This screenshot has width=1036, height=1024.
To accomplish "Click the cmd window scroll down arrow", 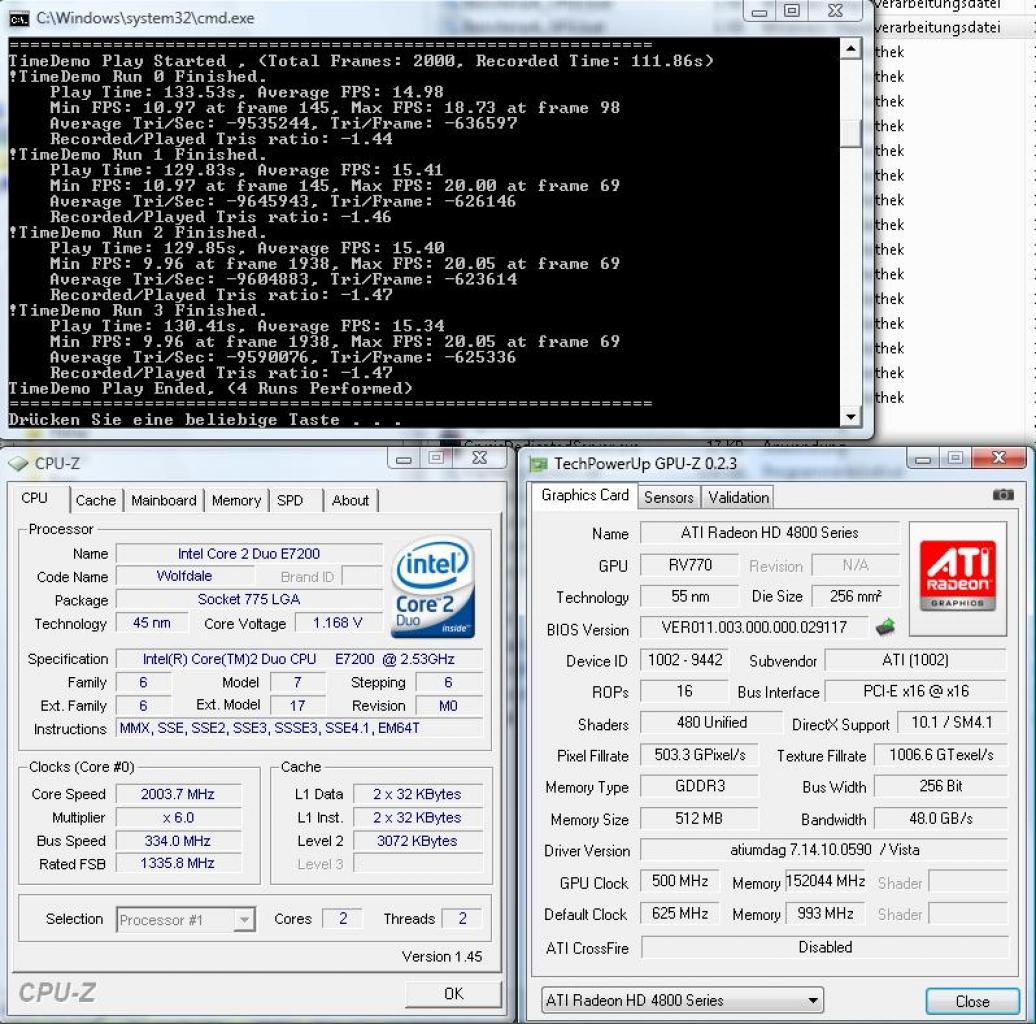I will pyautogui.click(x=850, y=416).
